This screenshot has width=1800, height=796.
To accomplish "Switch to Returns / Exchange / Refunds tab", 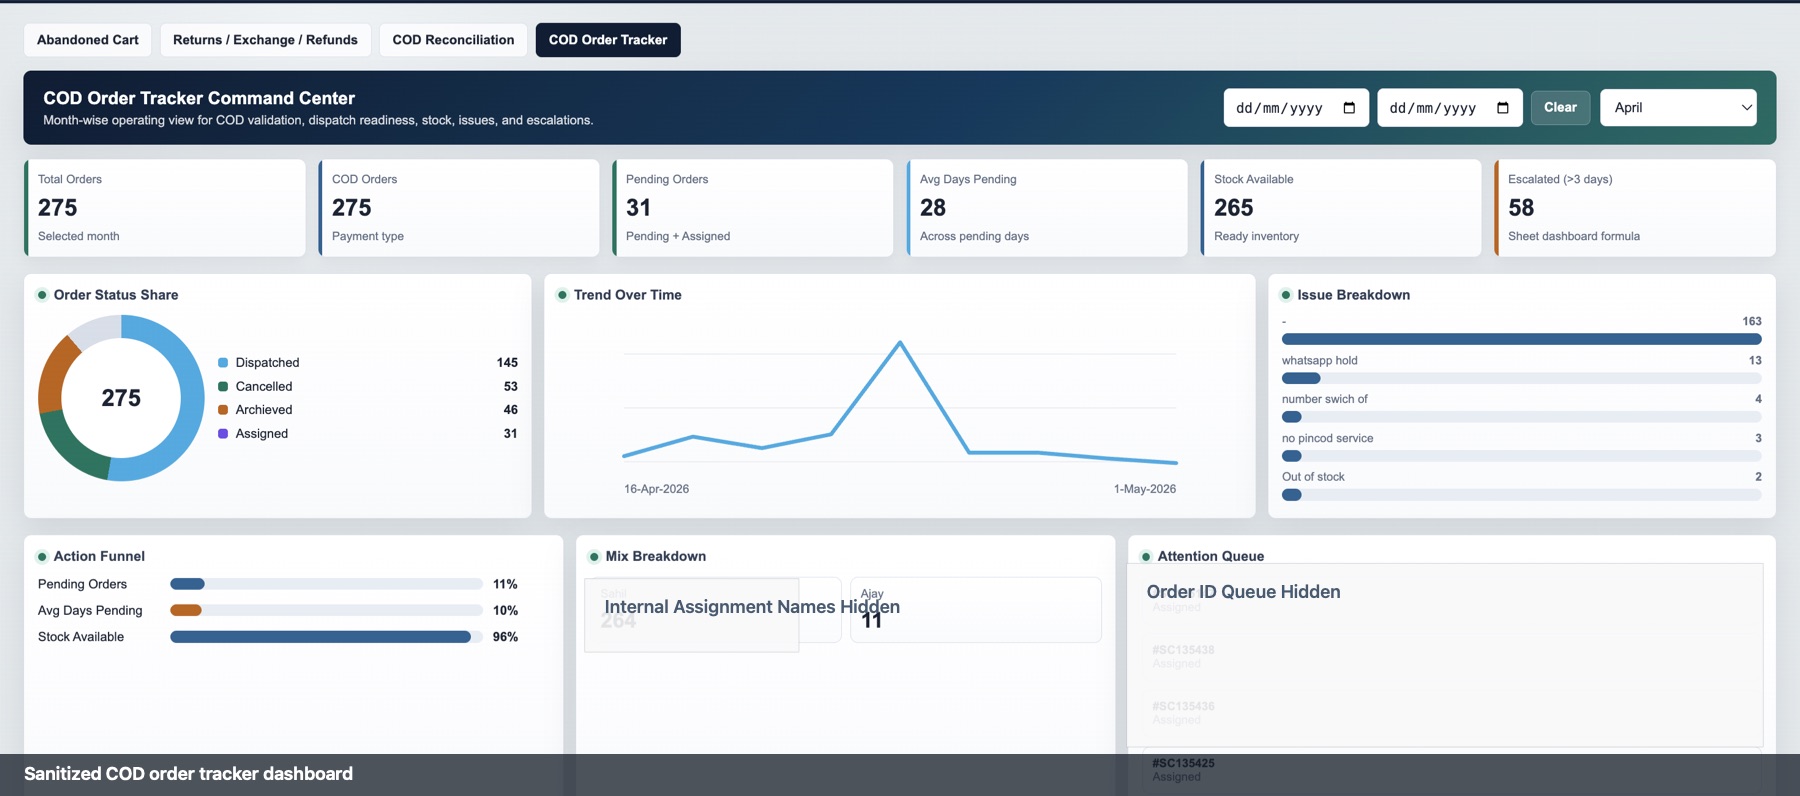I will (x=265, y=40).
